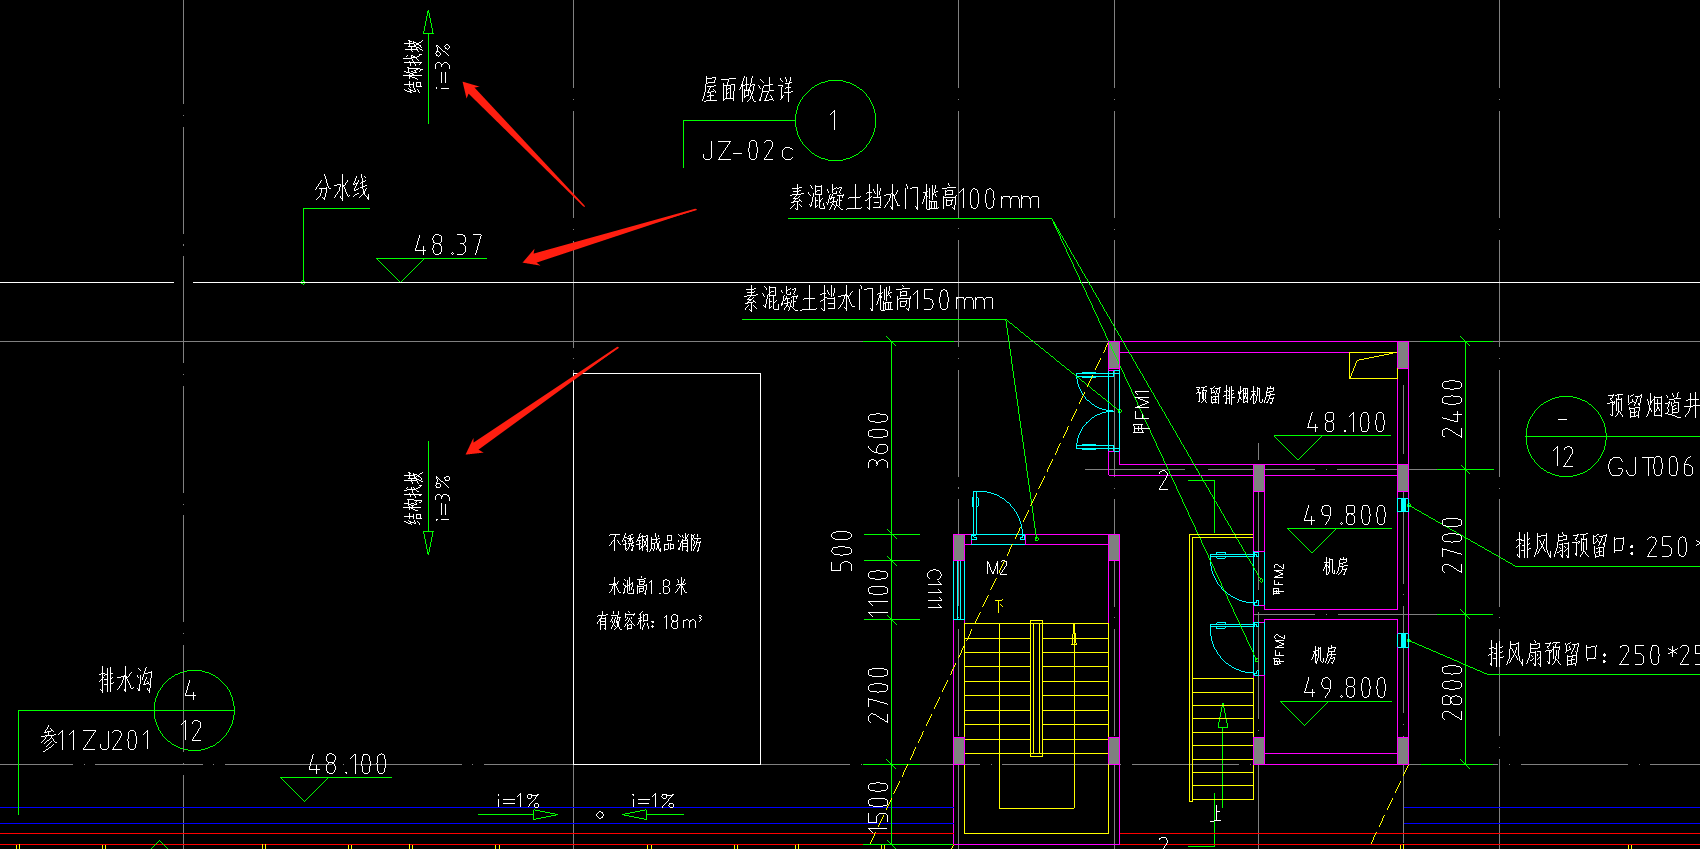Click the 48.100 elevation inside 预留排烟机房
The width and height of the screenshot is (1700, 849).
[1346, 423]
